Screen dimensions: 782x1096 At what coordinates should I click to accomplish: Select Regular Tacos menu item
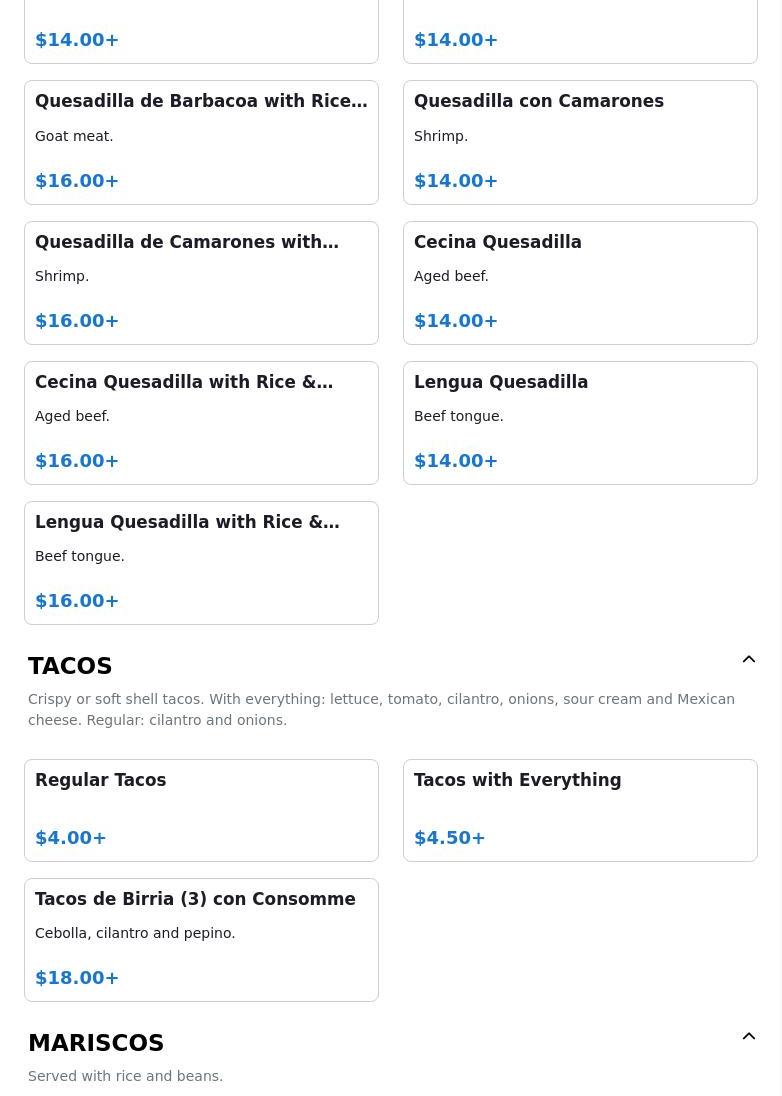point(201,809)
